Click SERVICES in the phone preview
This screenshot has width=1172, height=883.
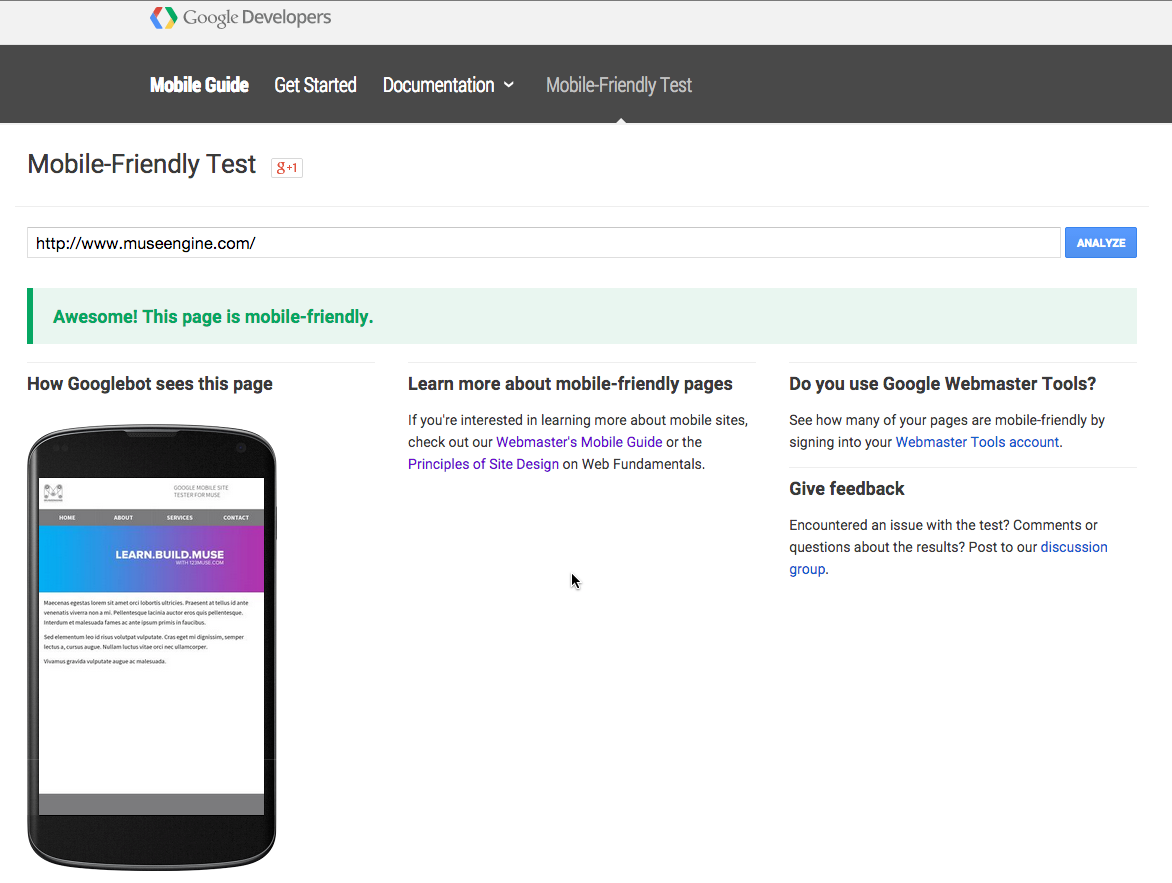[x=179, y=517]
